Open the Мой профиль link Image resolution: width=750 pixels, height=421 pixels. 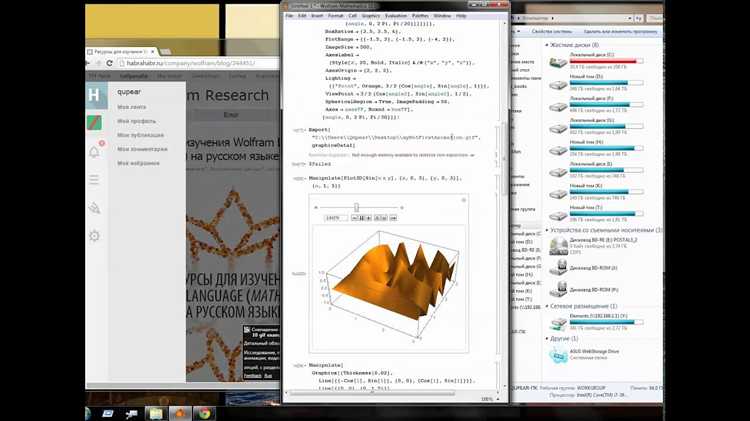[x=136, y=121]
